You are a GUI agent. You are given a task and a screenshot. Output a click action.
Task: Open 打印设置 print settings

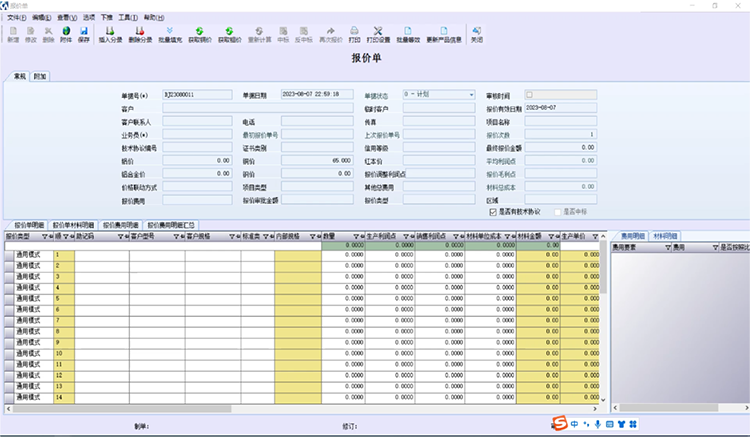tap(378, 34)
